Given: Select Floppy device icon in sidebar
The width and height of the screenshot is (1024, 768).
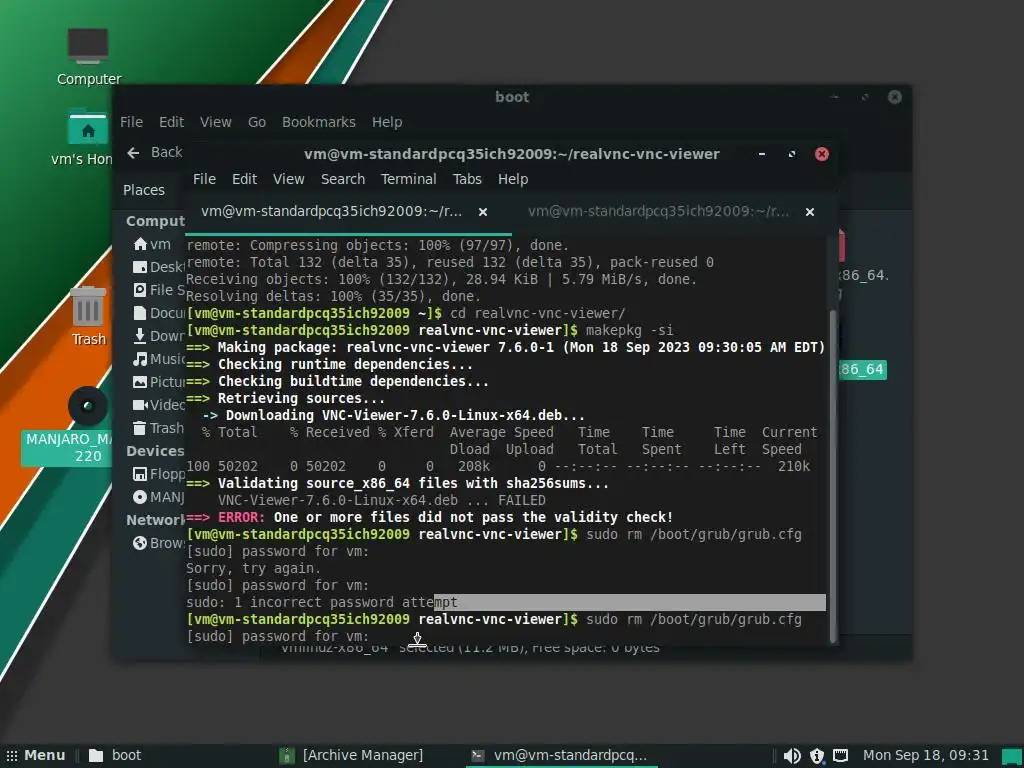Looking at the screenshot, I should 140,474.
